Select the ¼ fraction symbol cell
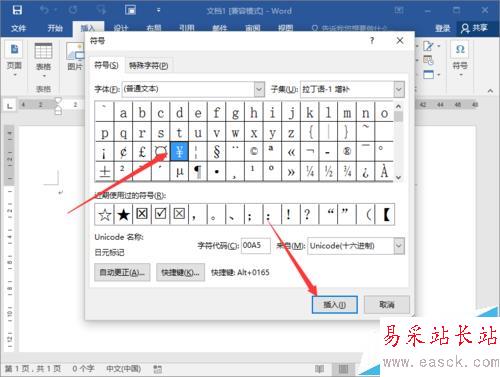The height and width of the screenshot is (377, 500). click(310, 172)
